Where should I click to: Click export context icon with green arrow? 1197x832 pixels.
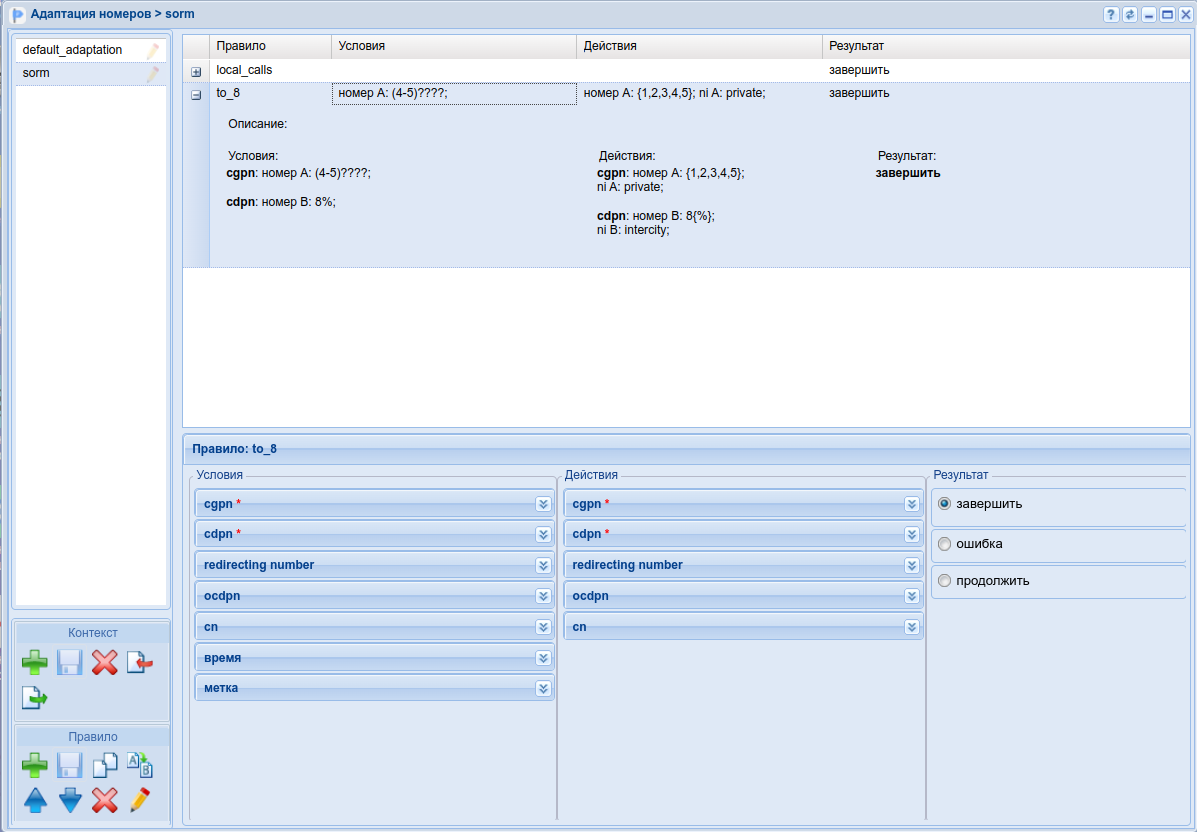35,697
